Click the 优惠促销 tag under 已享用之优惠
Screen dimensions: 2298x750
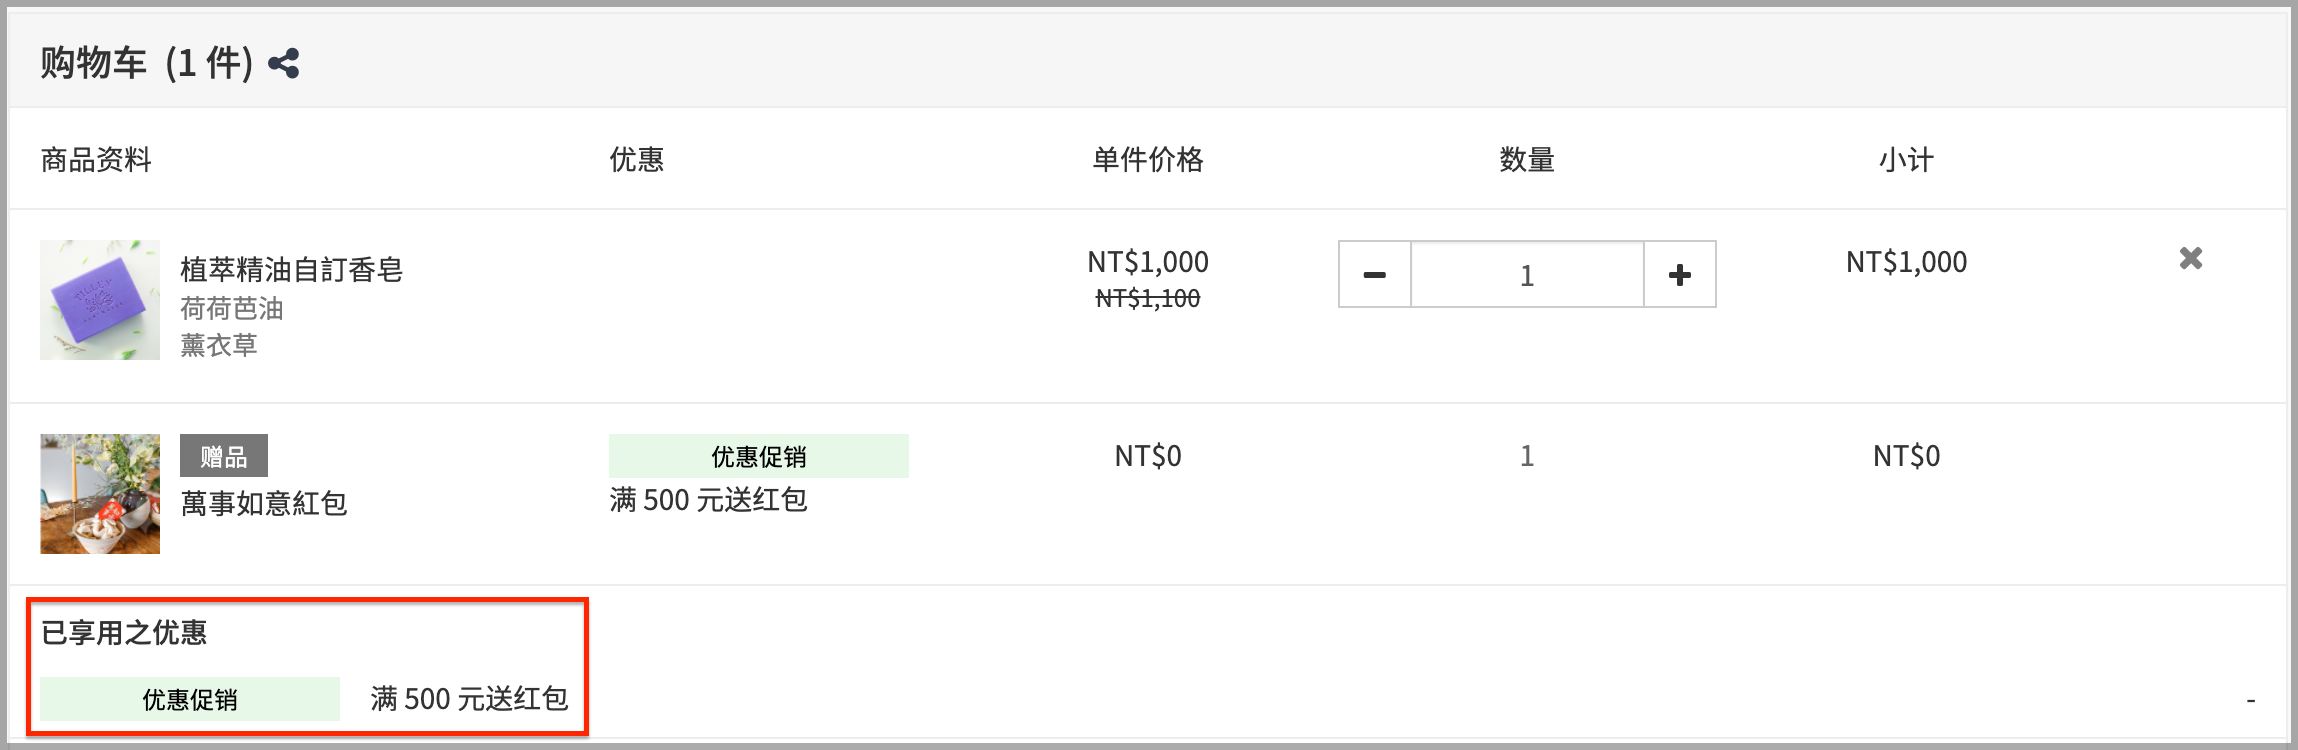[190, 699]
